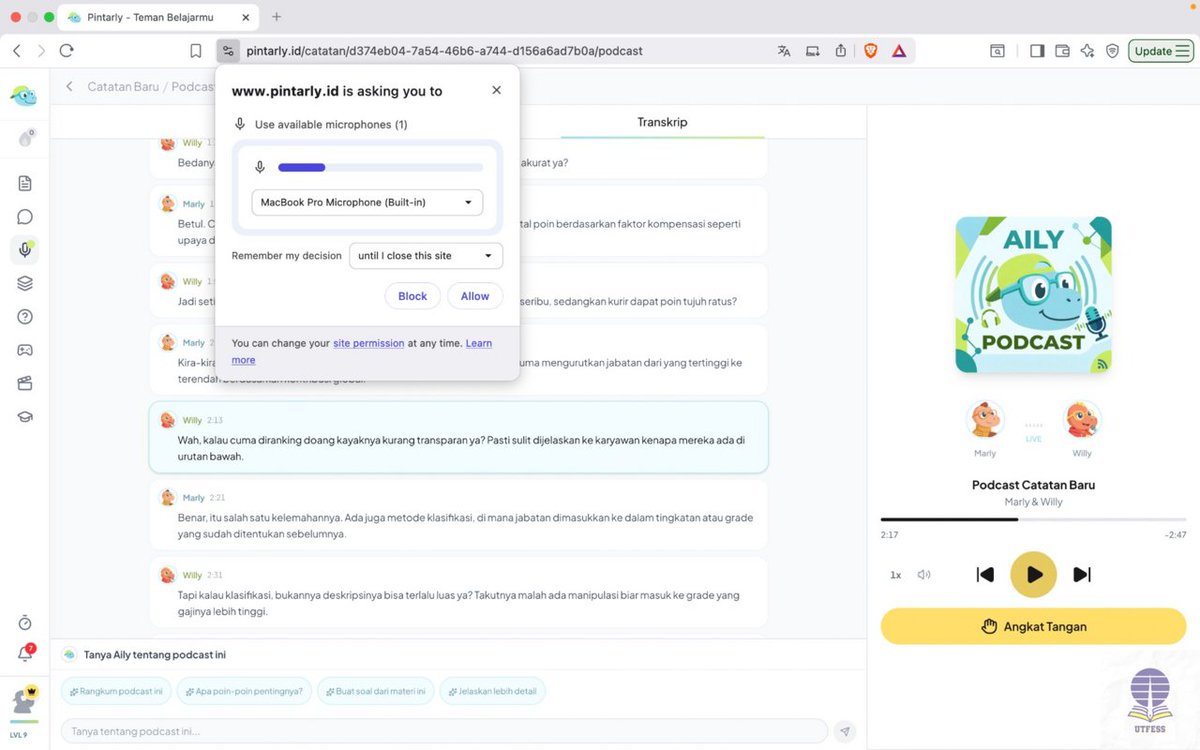
Task: Open the Brave Rewards triangle icon
Action: click(899, 50)
